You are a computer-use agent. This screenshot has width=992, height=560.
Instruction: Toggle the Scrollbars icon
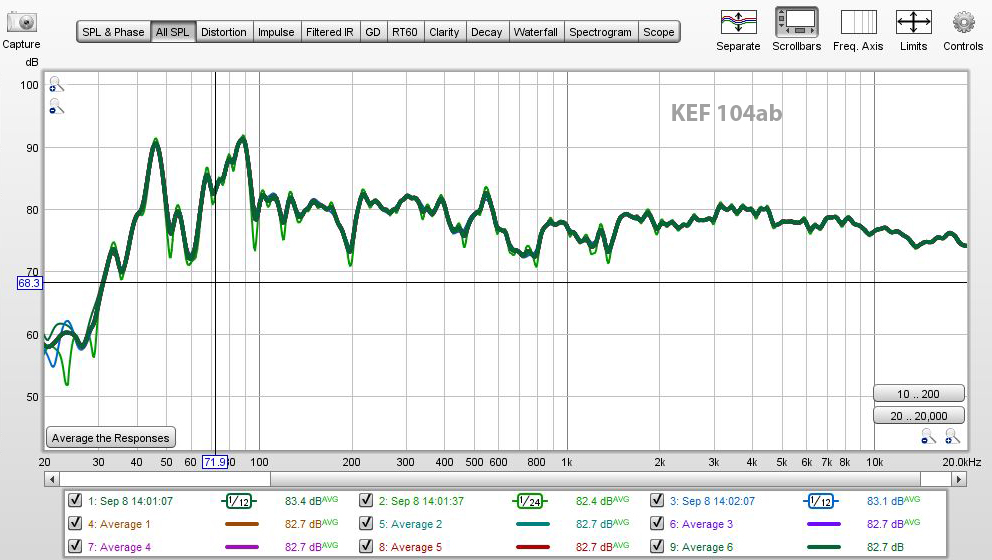[797, 23]
